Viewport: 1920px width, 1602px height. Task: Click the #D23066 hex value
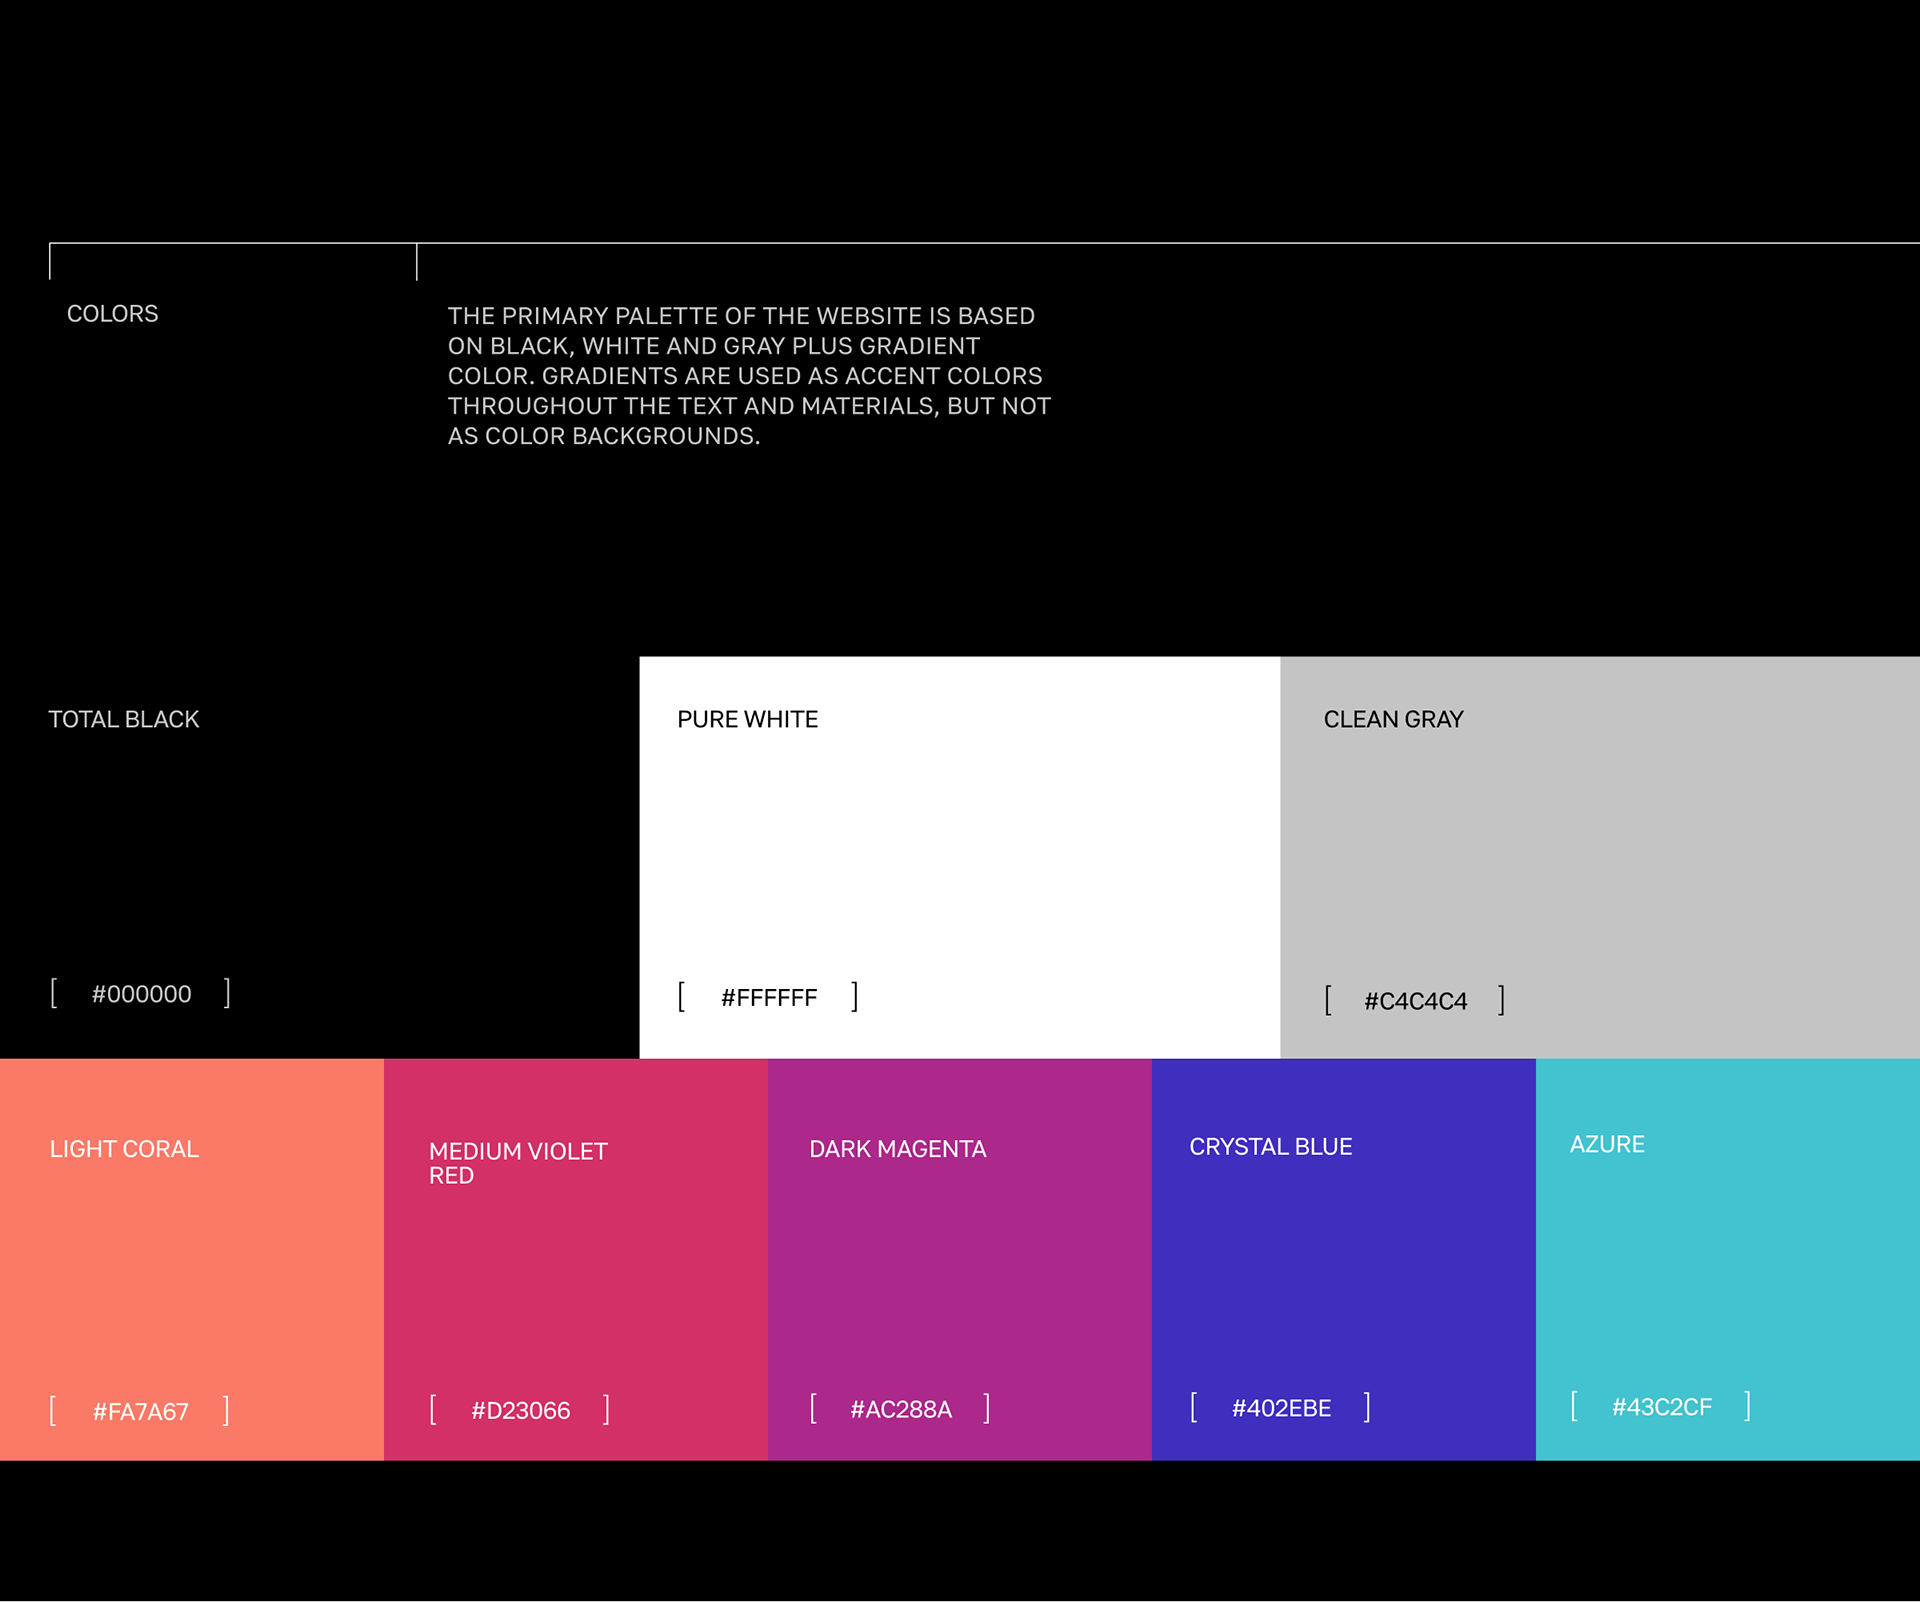coord(520,1410)
